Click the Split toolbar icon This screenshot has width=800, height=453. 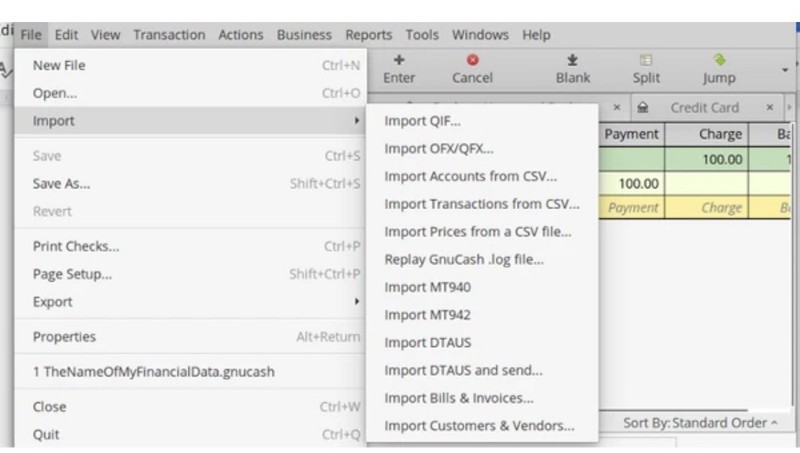[646, 60]
